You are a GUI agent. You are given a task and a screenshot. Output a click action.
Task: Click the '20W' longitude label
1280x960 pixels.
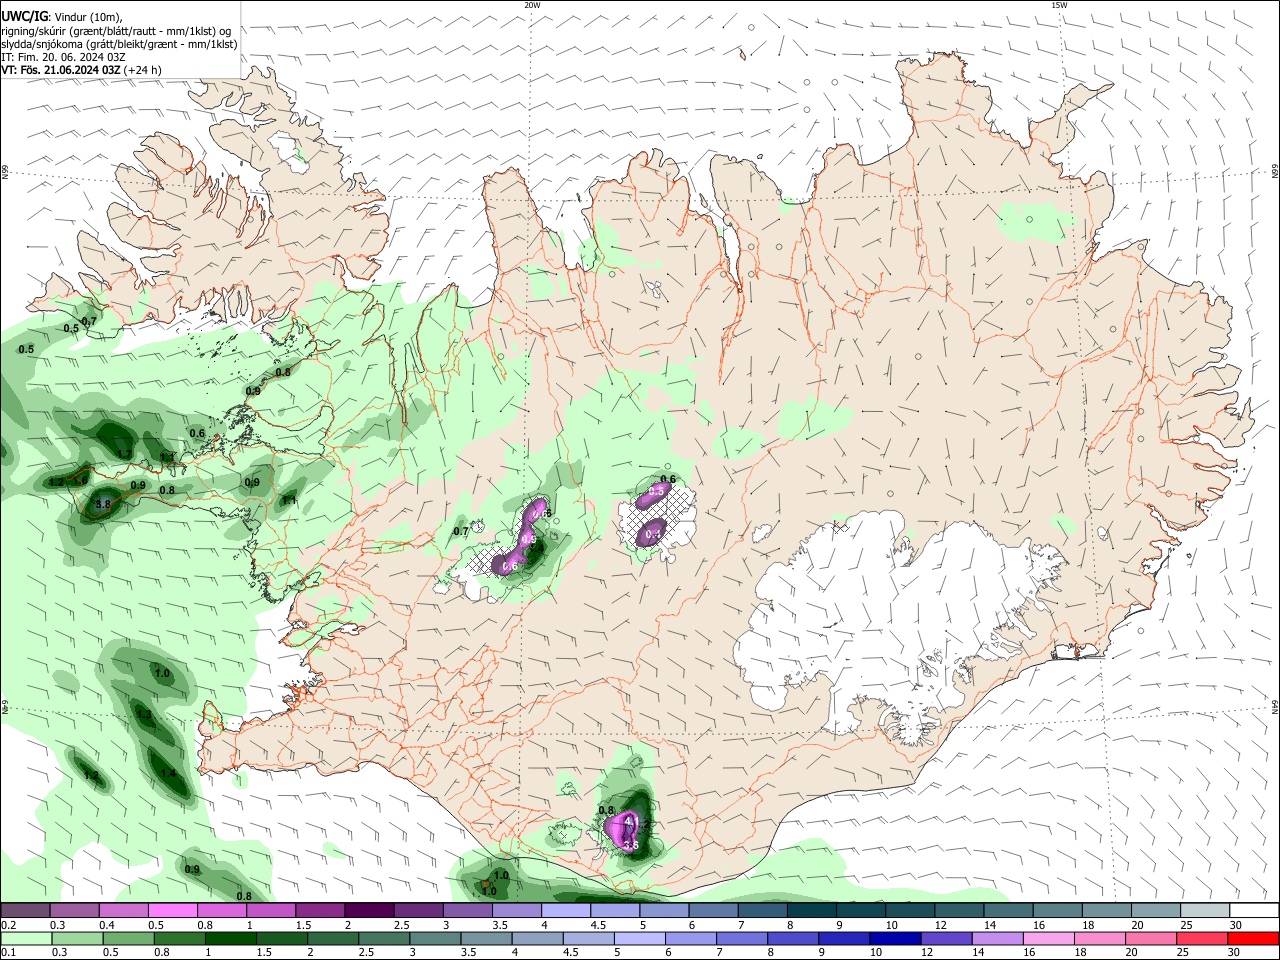tap(532, 5)
